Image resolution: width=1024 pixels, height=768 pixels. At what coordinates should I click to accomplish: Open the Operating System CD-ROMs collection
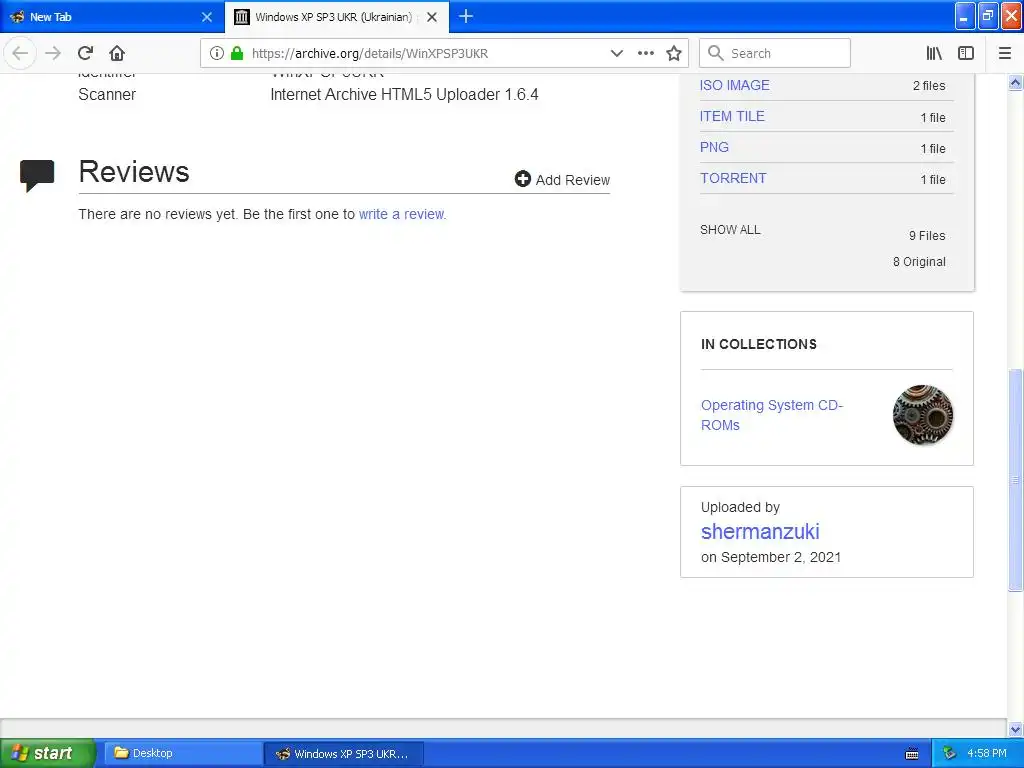pyautogui.click(x=772, y=415)
